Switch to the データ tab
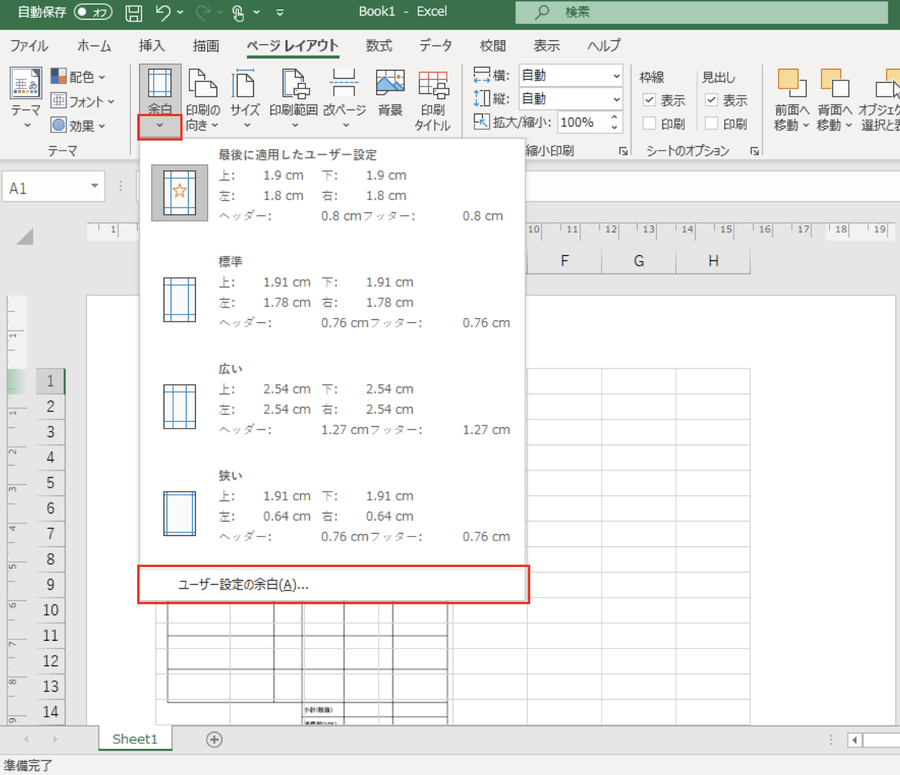The image size is (900, 775). (x=436, y=46)
